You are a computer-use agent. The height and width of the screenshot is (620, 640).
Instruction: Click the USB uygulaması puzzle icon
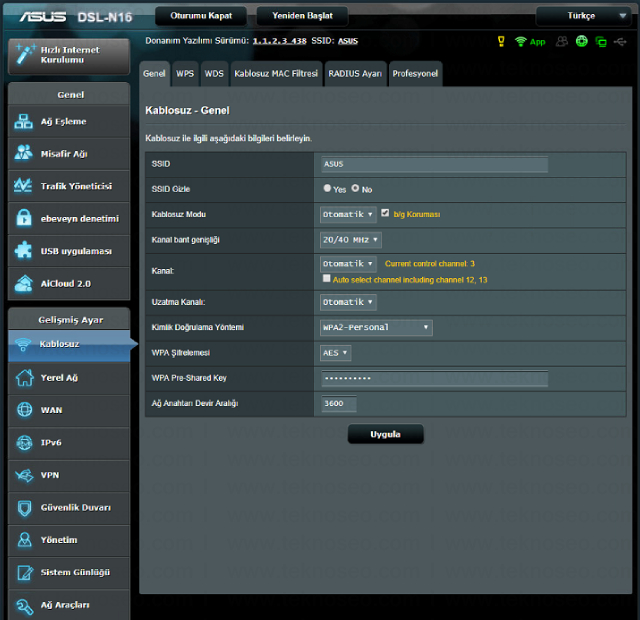[23, 250]
